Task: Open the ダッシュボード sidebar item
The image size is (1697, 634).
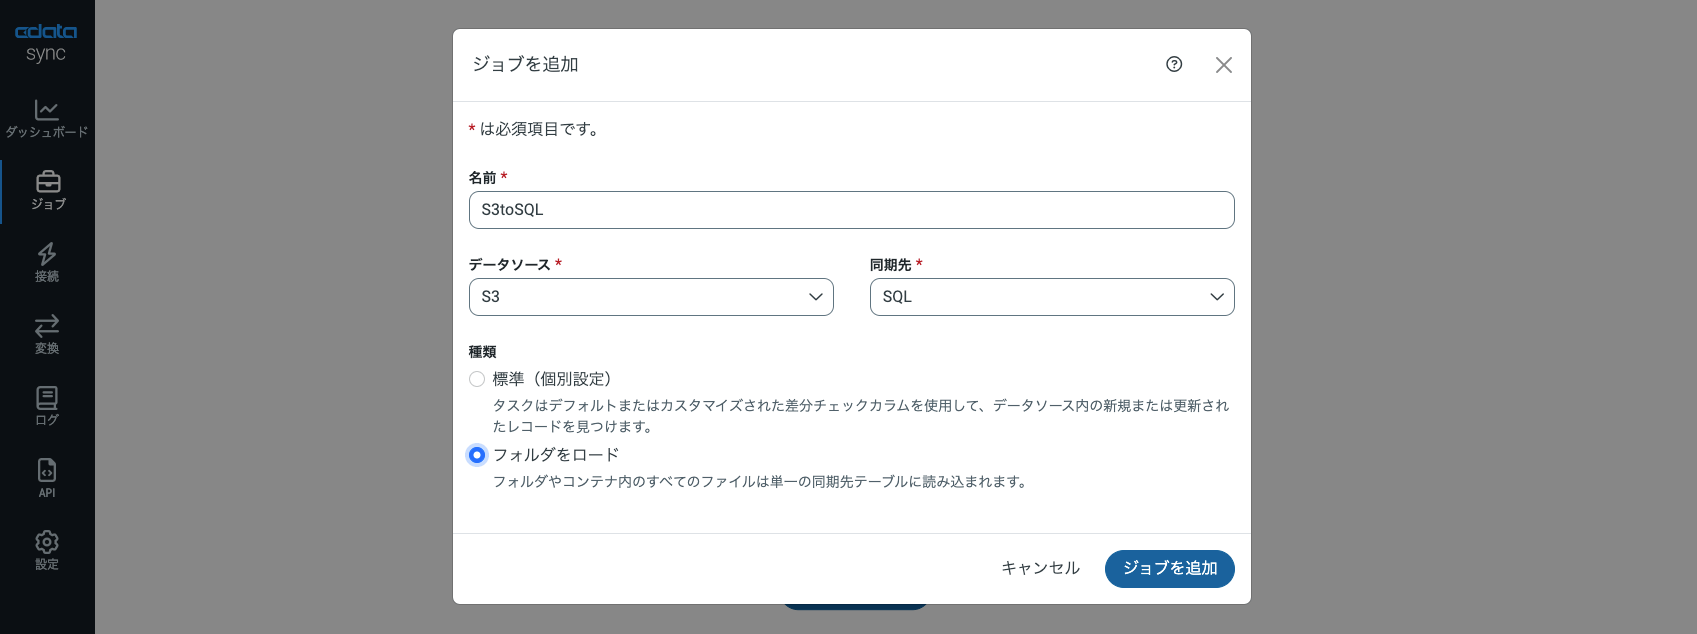Action: (47, 118)
